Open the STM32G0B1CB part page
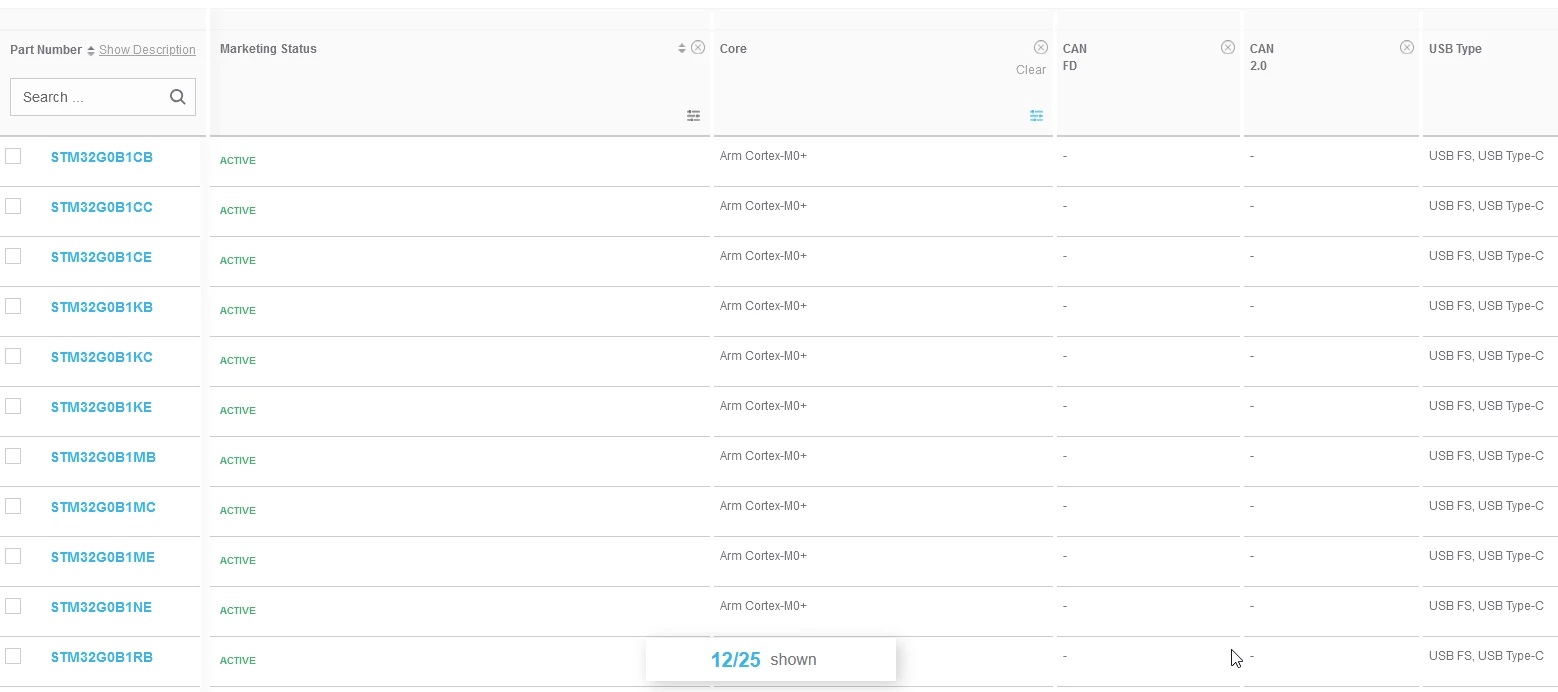 (x=102, y=157)
